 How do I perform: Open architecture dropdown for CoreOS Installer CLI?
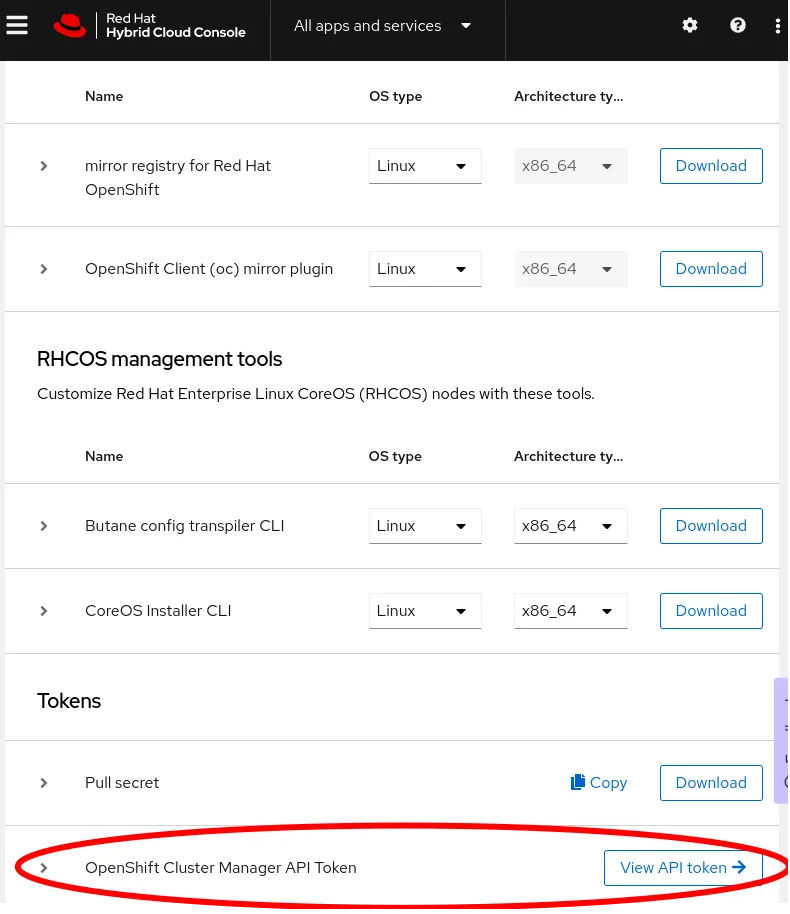coord(571,611)
